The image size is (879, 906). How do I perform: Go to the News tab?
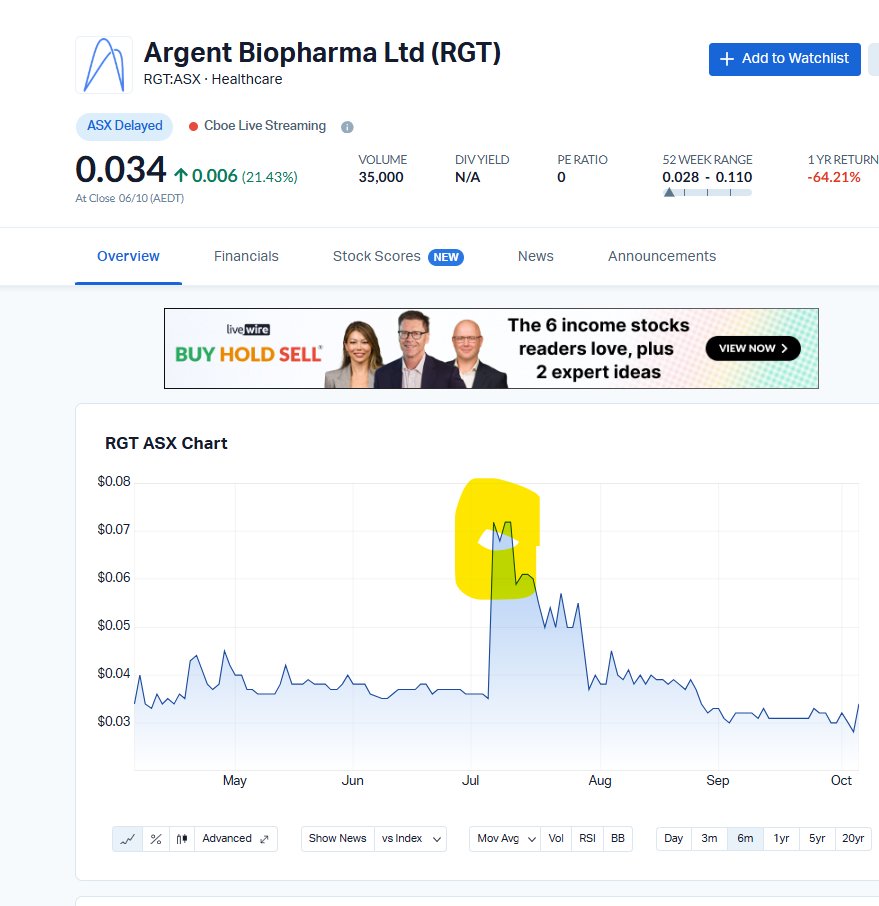click(536, 257)
